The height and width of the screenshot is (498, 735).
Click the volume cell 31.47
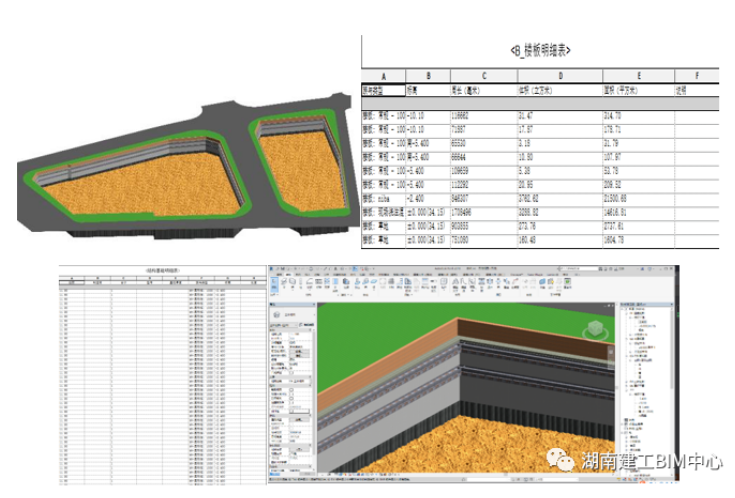click(560, 116)
